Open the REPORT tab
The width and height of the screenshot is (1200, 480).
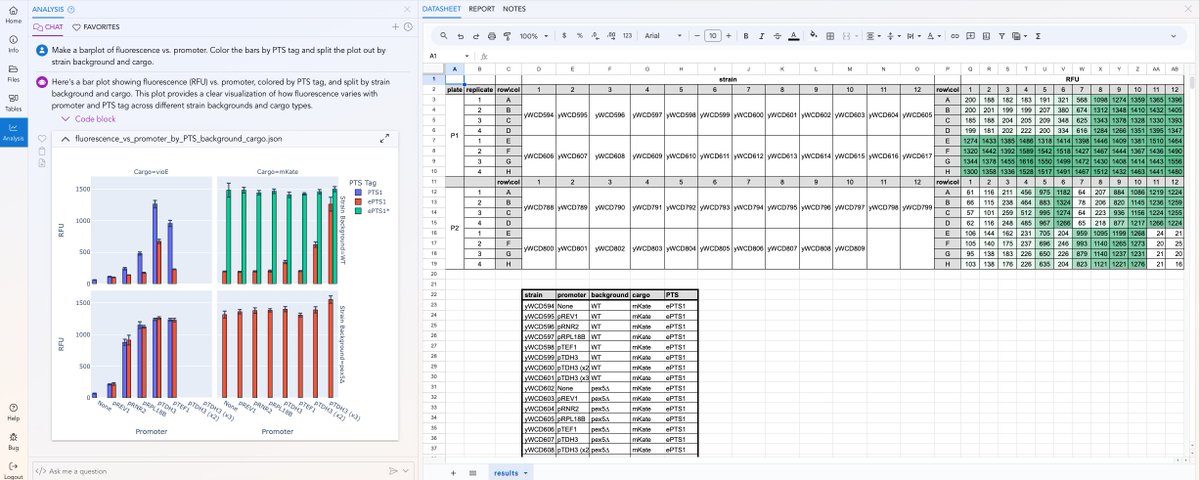pos(482,8)
